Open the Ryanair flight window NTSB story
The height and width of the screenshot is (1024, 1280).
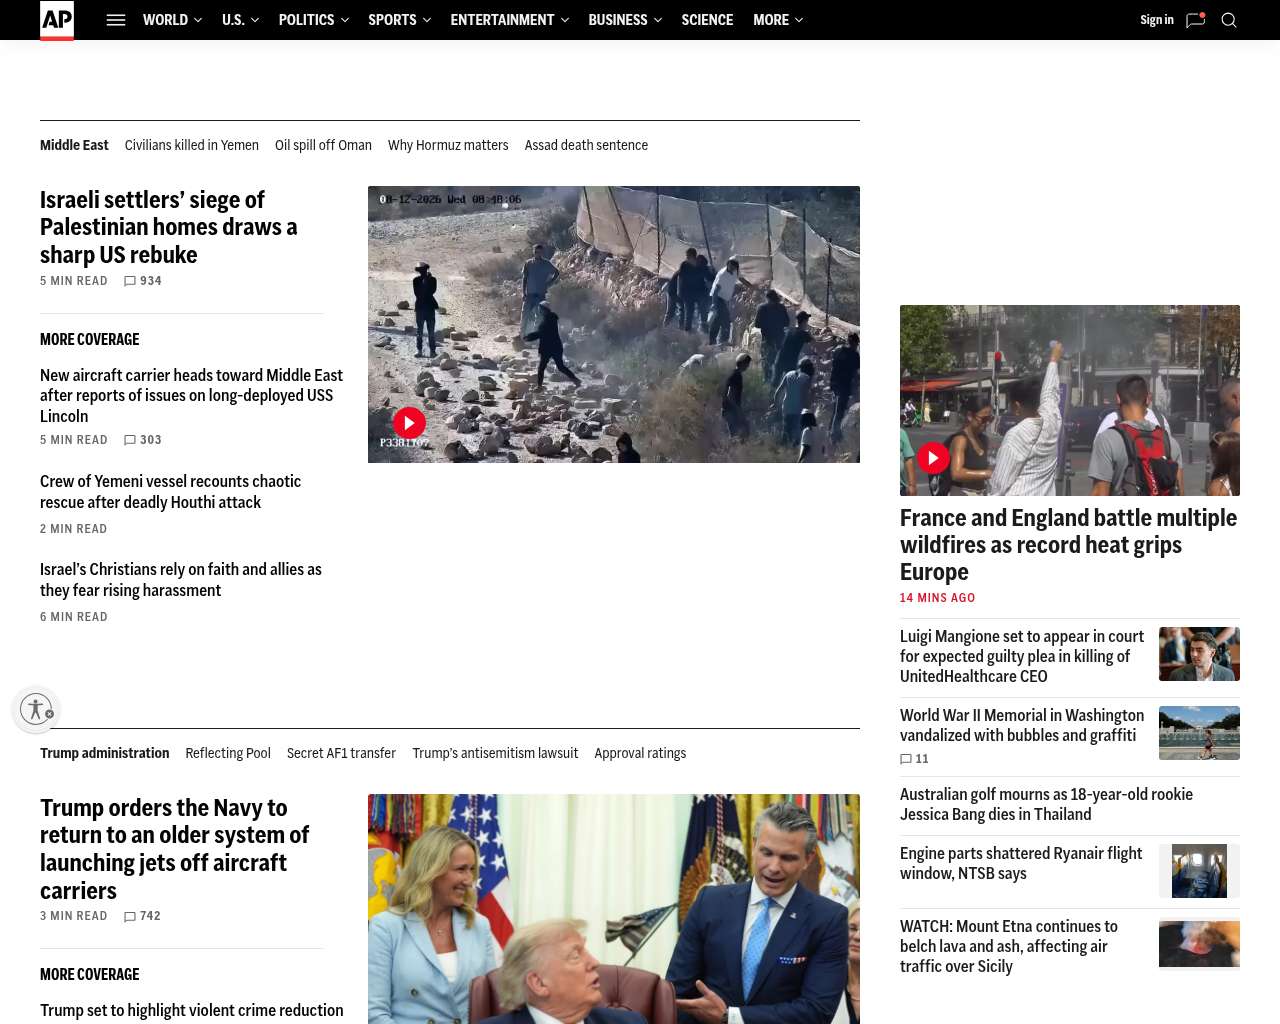point(1021,863)
